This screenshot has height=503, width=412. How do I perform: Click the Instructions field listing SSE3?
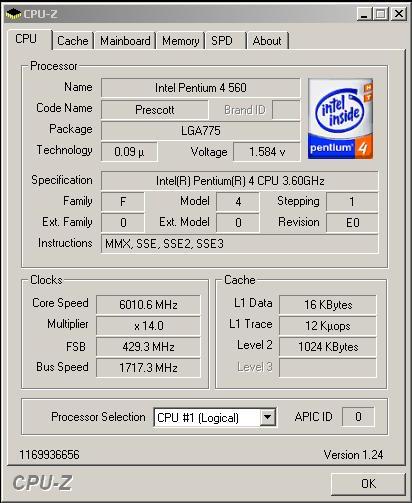[240, 244]
